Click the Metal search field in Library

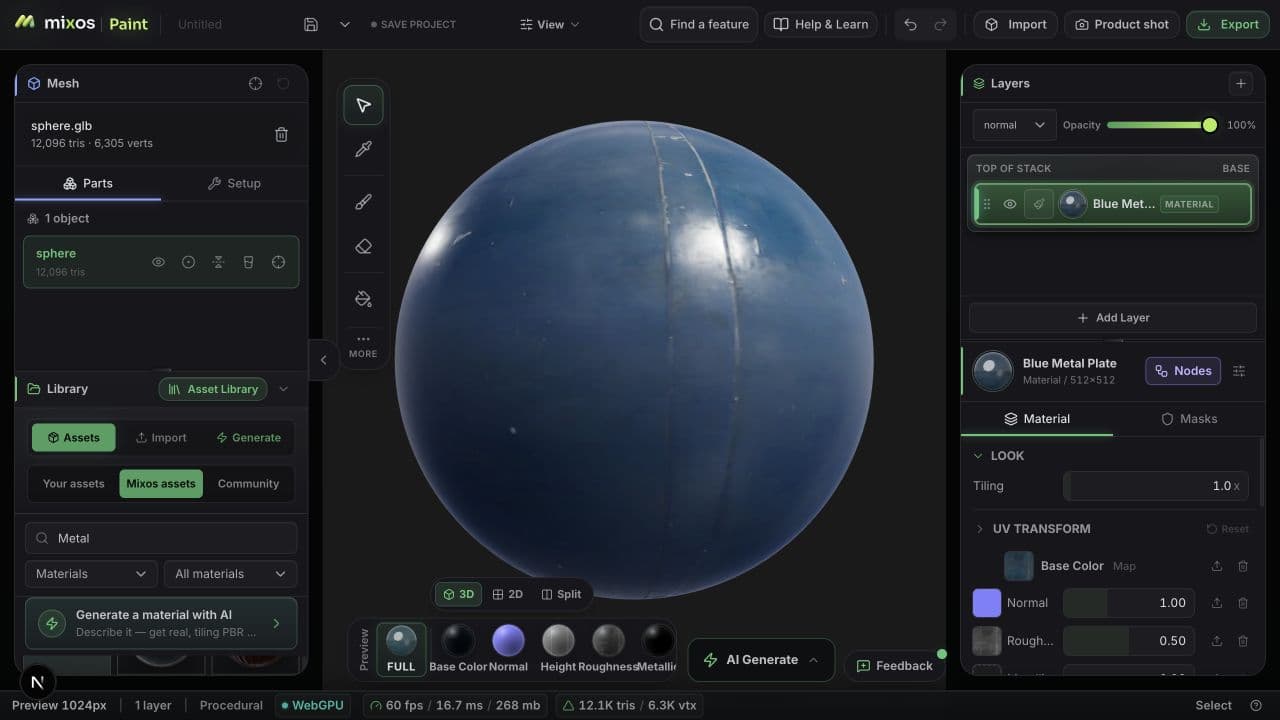(x=161, y=538)
